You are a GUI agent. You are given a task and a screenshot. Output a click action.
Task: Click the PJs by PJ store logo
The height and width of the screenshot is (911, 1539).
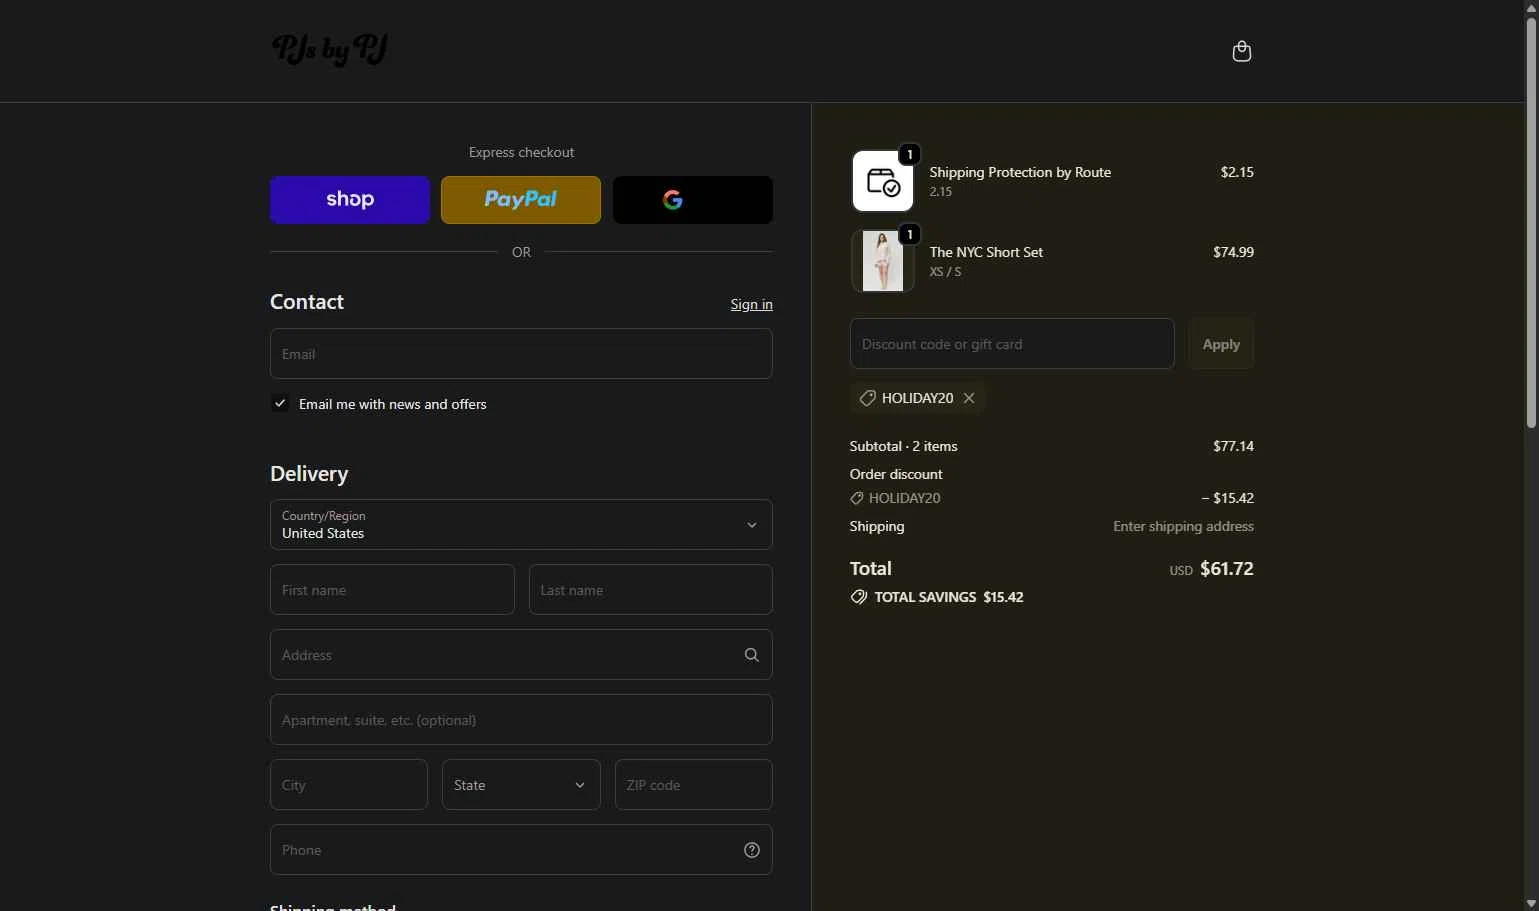[x=330, y=50]
